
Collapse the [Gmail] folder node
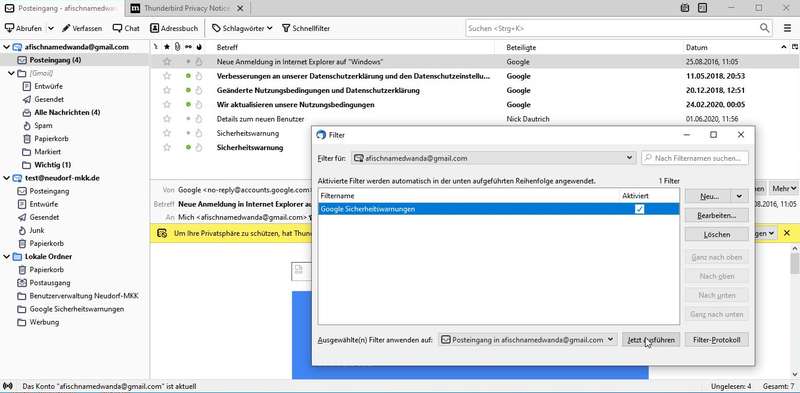11,73
